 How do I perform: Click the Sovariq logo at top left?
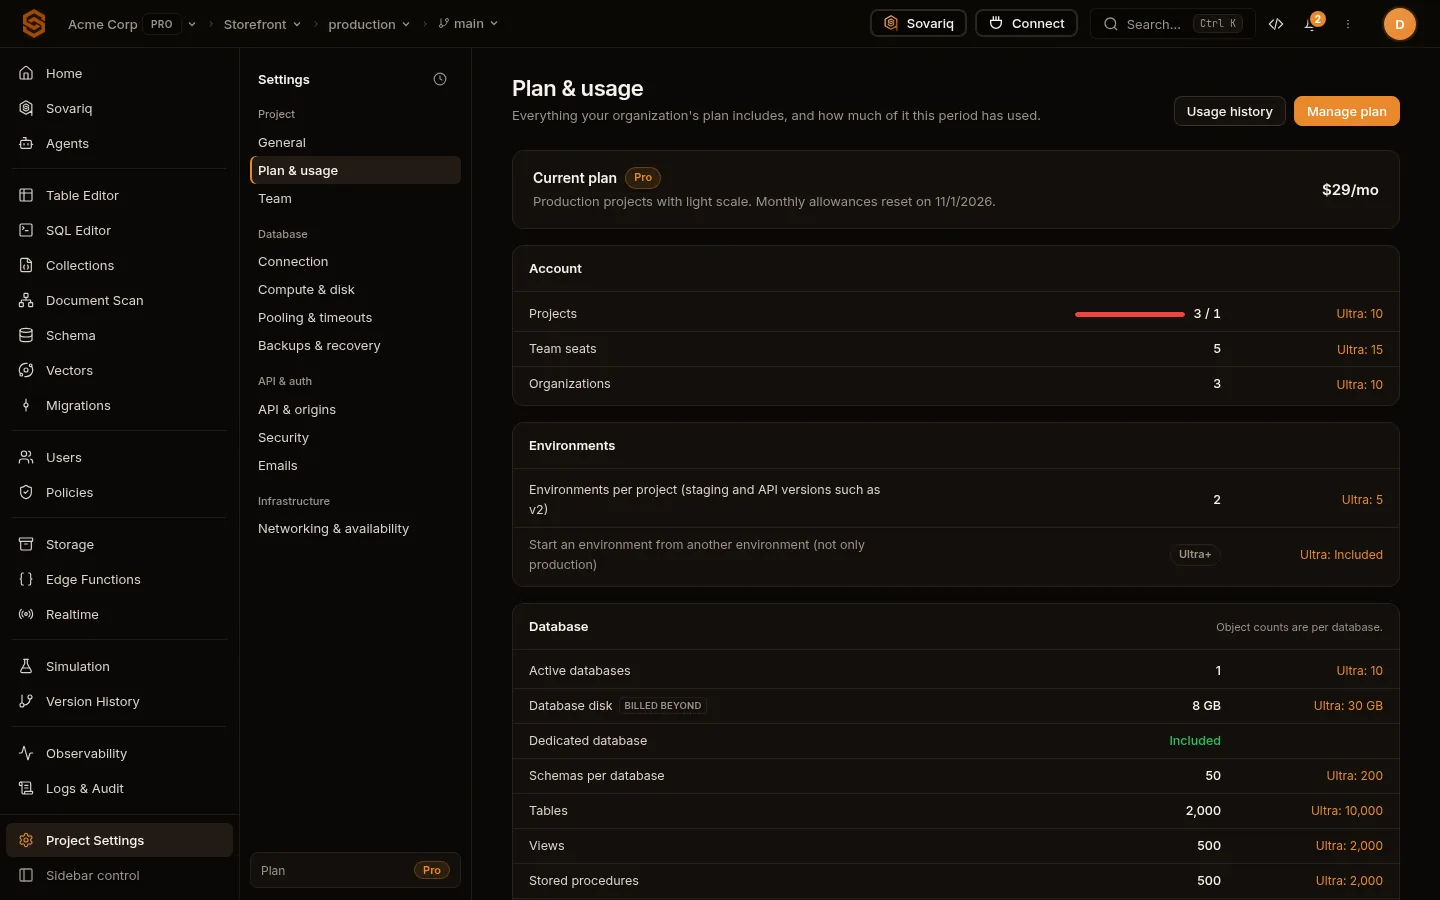tap(34, 23)
